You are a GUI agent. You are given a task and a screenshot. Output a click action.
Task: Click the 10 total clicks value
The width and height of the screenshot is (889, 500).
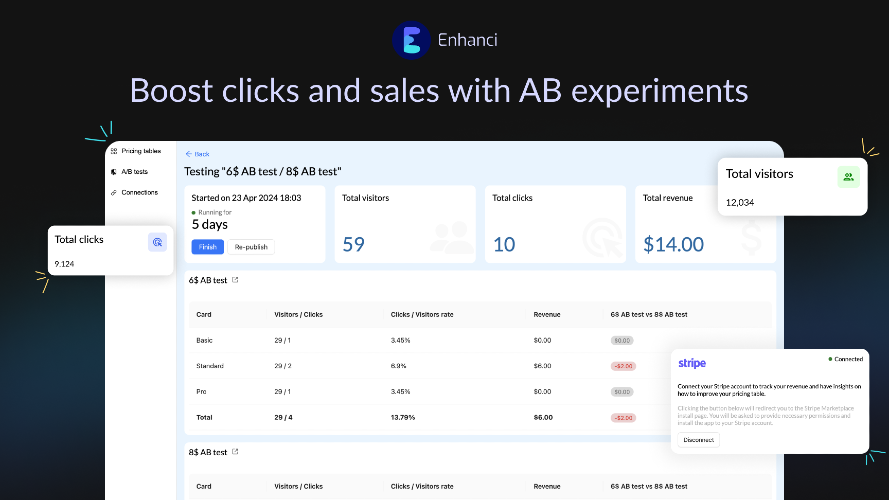(x=503, y=244)
